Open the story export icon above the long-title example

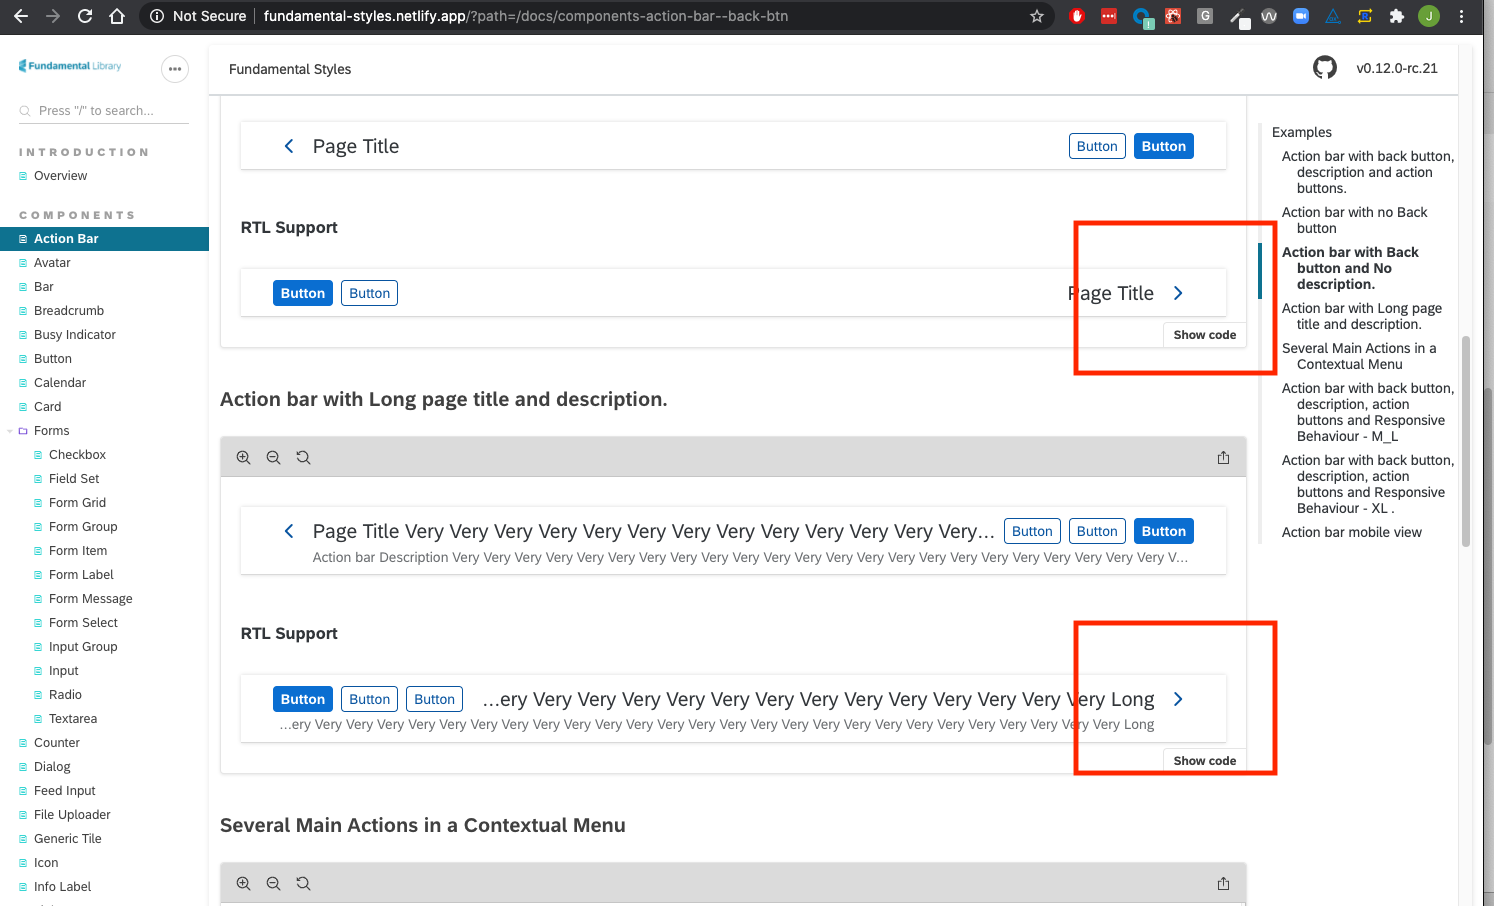click(1223, 457)
